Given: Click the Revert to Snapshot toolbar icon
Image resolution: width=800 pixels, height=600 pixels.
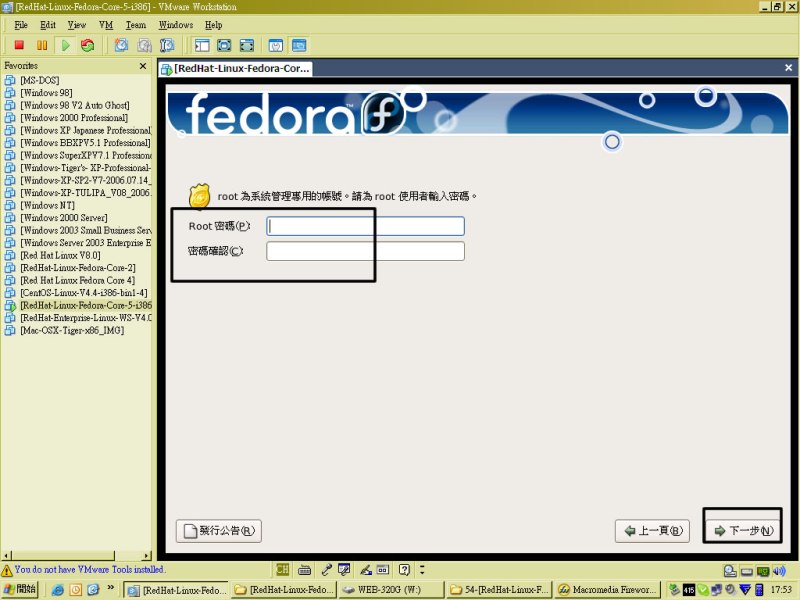Looking at the screenshot, I should click(144, 45).
